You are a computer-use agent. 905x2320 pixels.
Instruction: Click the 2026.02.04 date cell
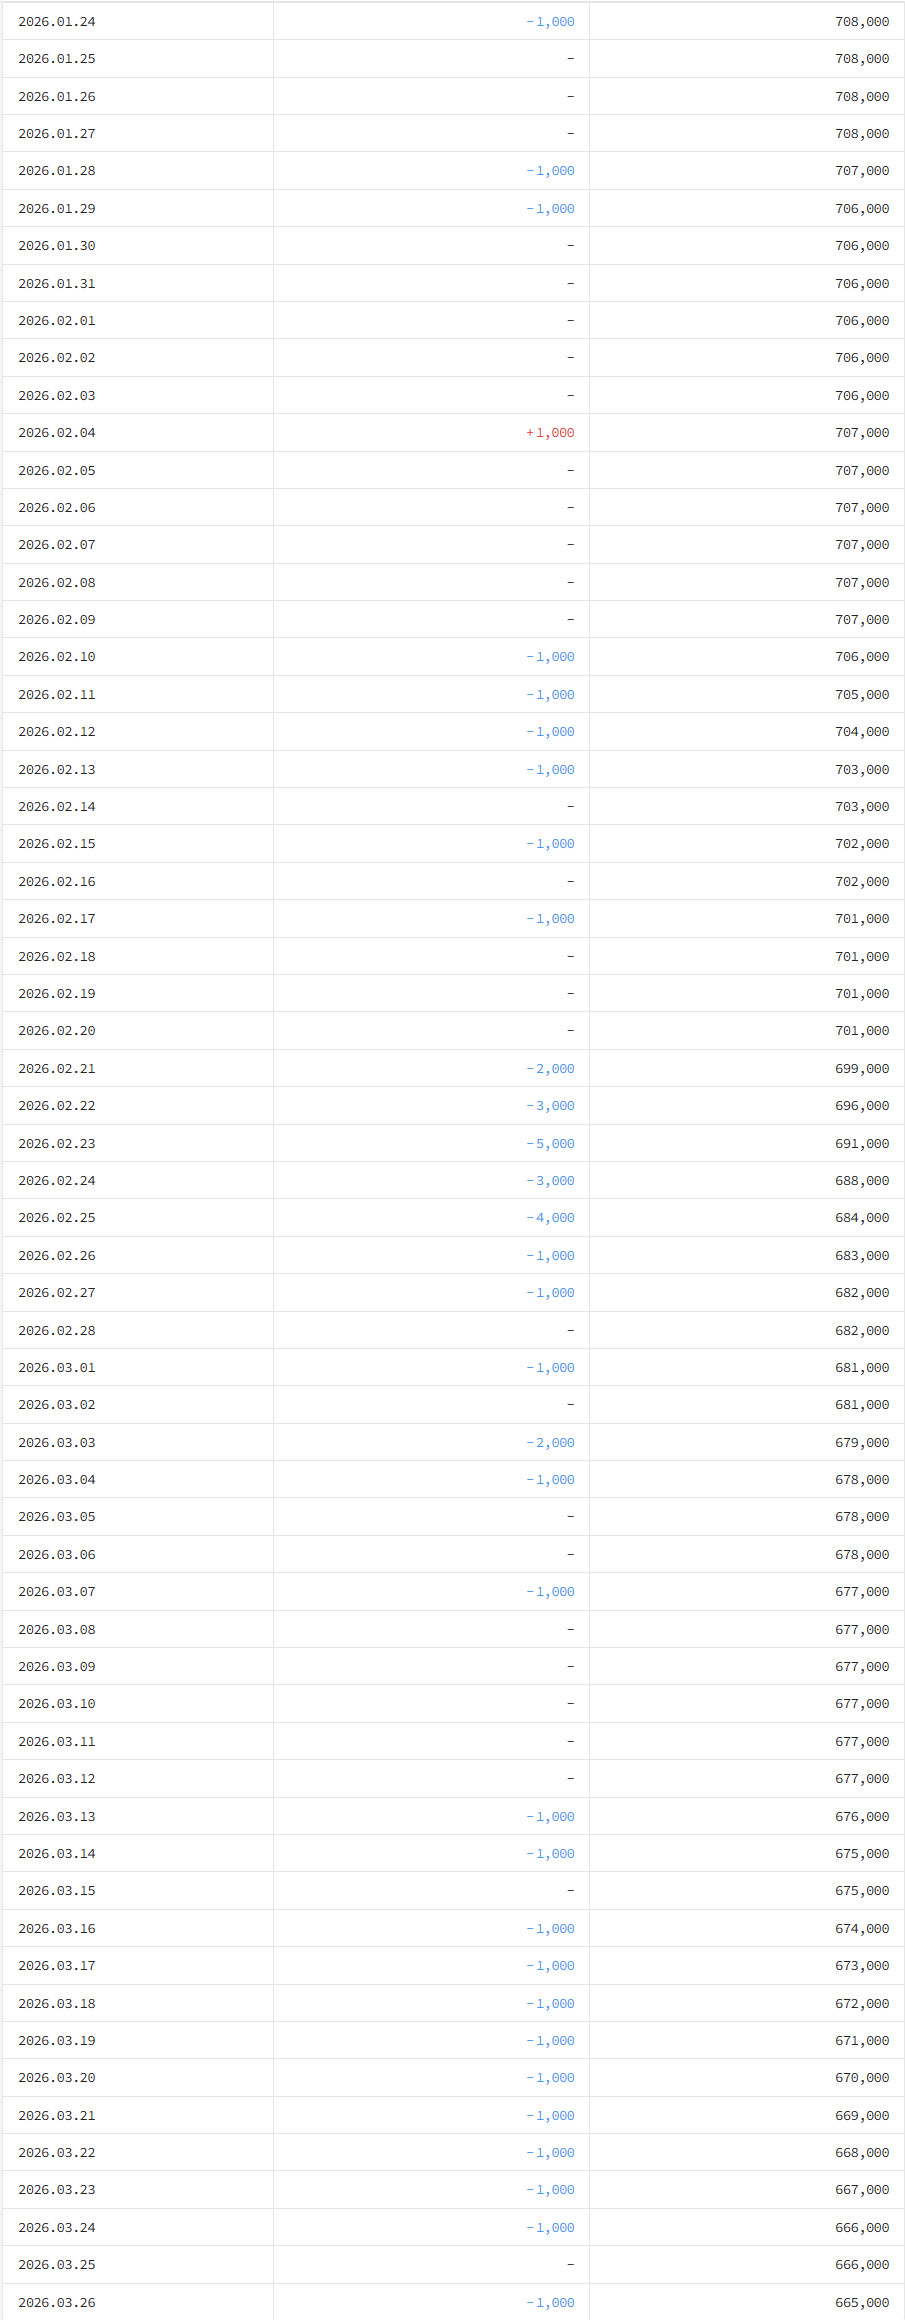pyautogui.click(x=57, y=433)
